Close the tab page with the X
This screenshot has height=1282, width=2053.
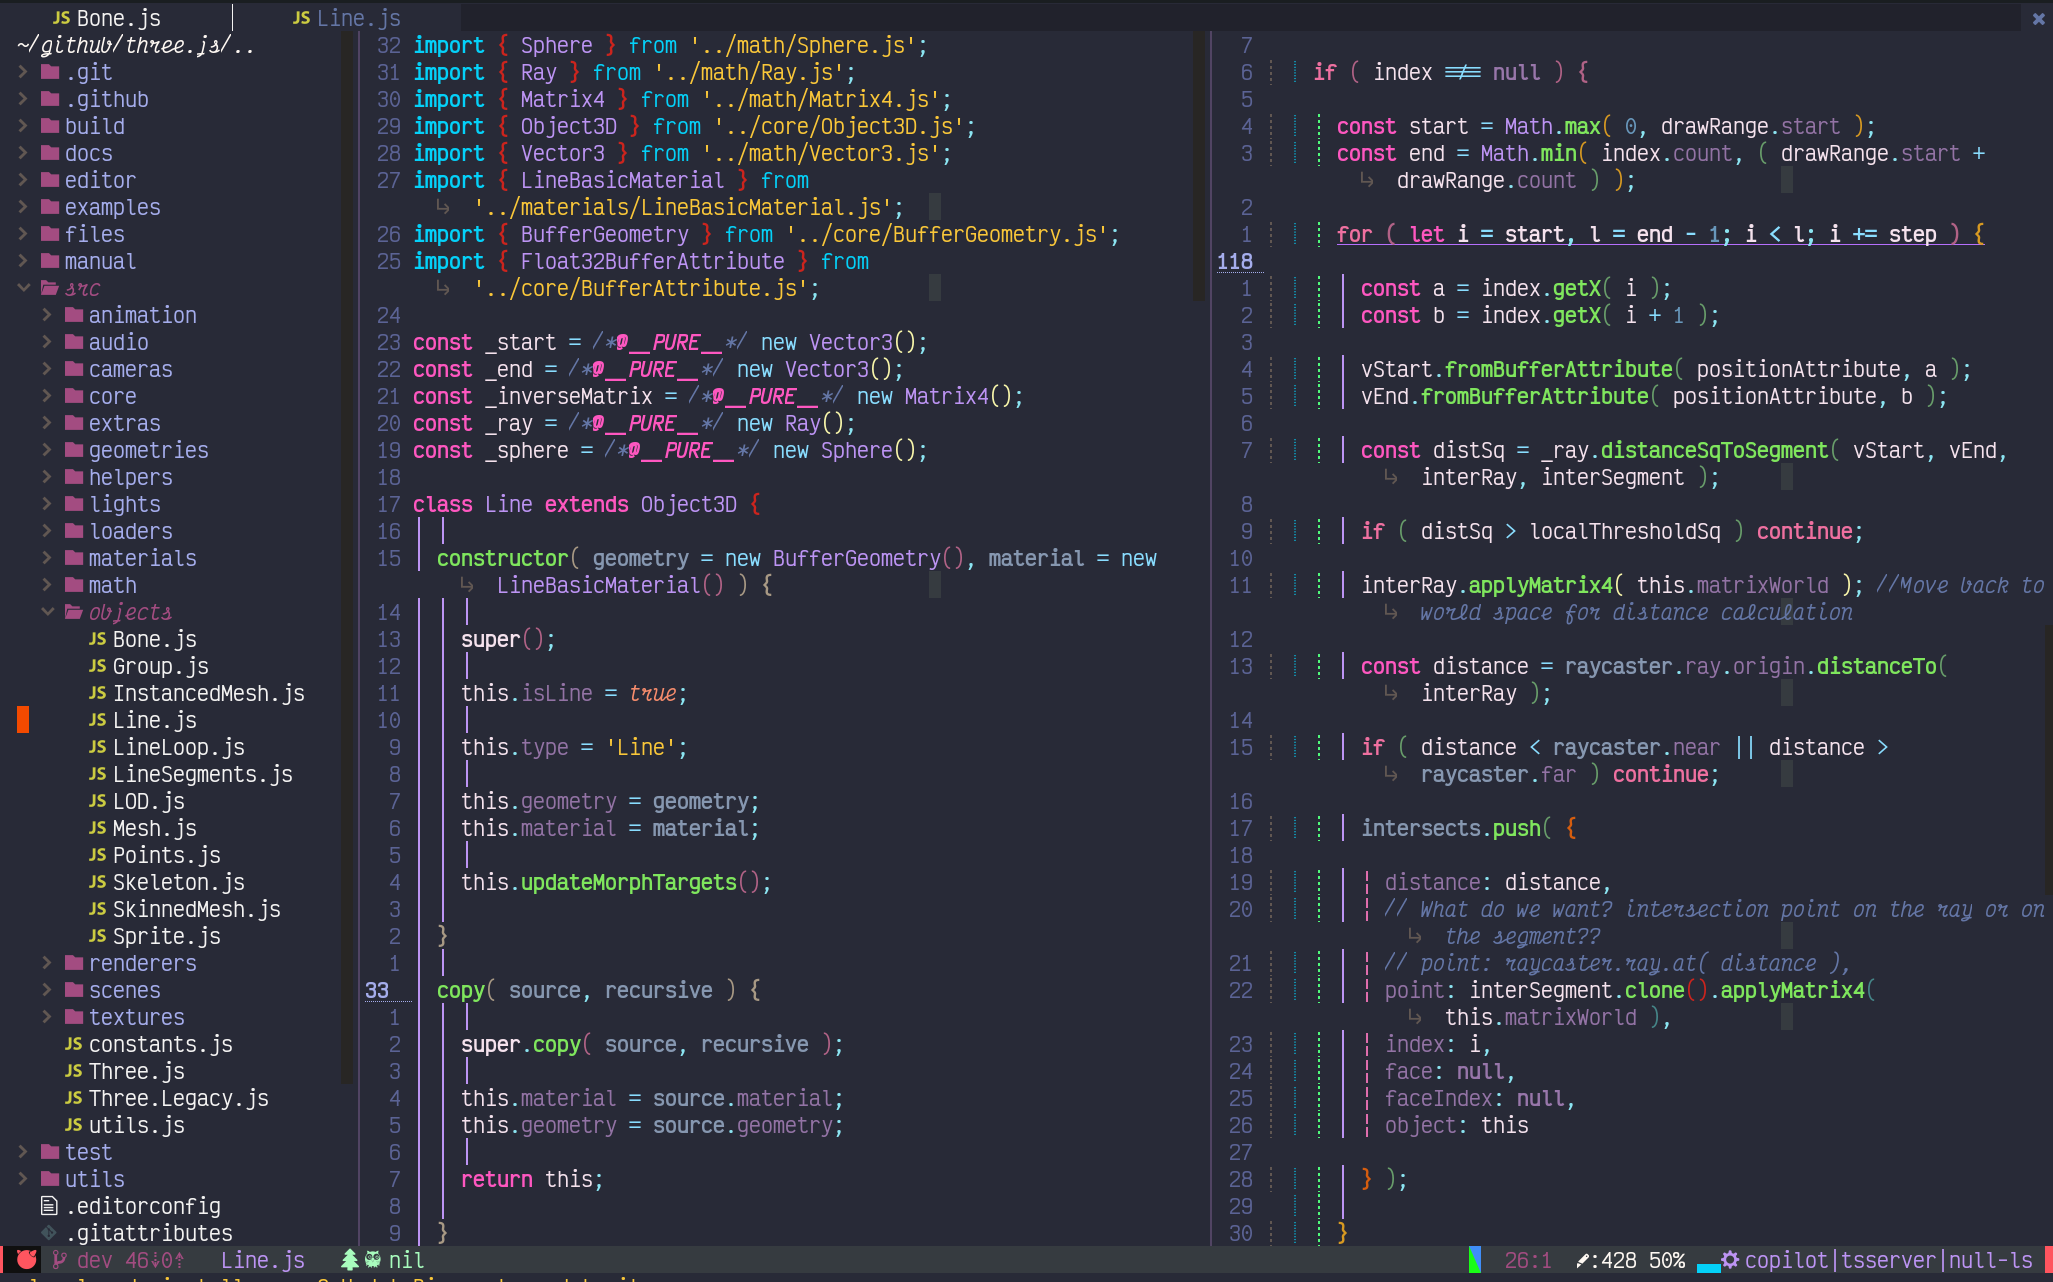tap(2038, 18)
